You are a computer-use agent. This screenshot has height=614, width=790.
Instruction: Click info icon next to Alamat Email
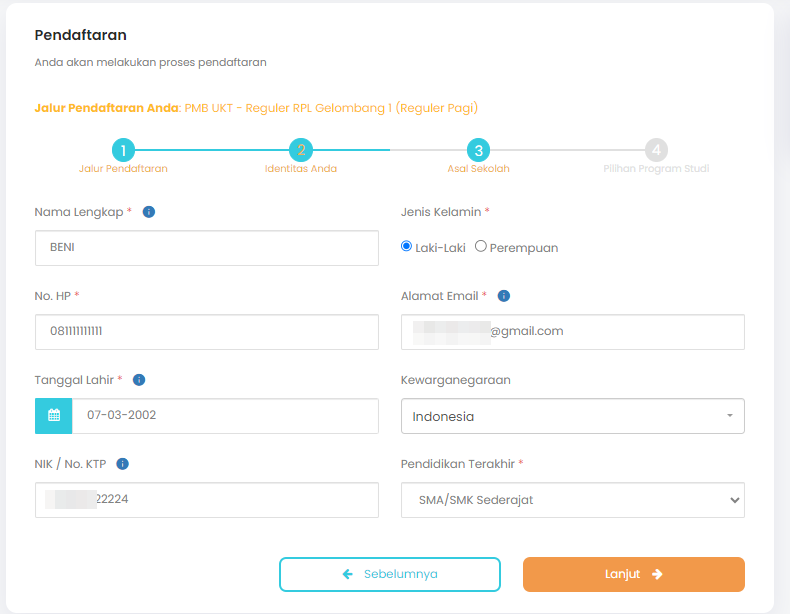click(504, 296)
